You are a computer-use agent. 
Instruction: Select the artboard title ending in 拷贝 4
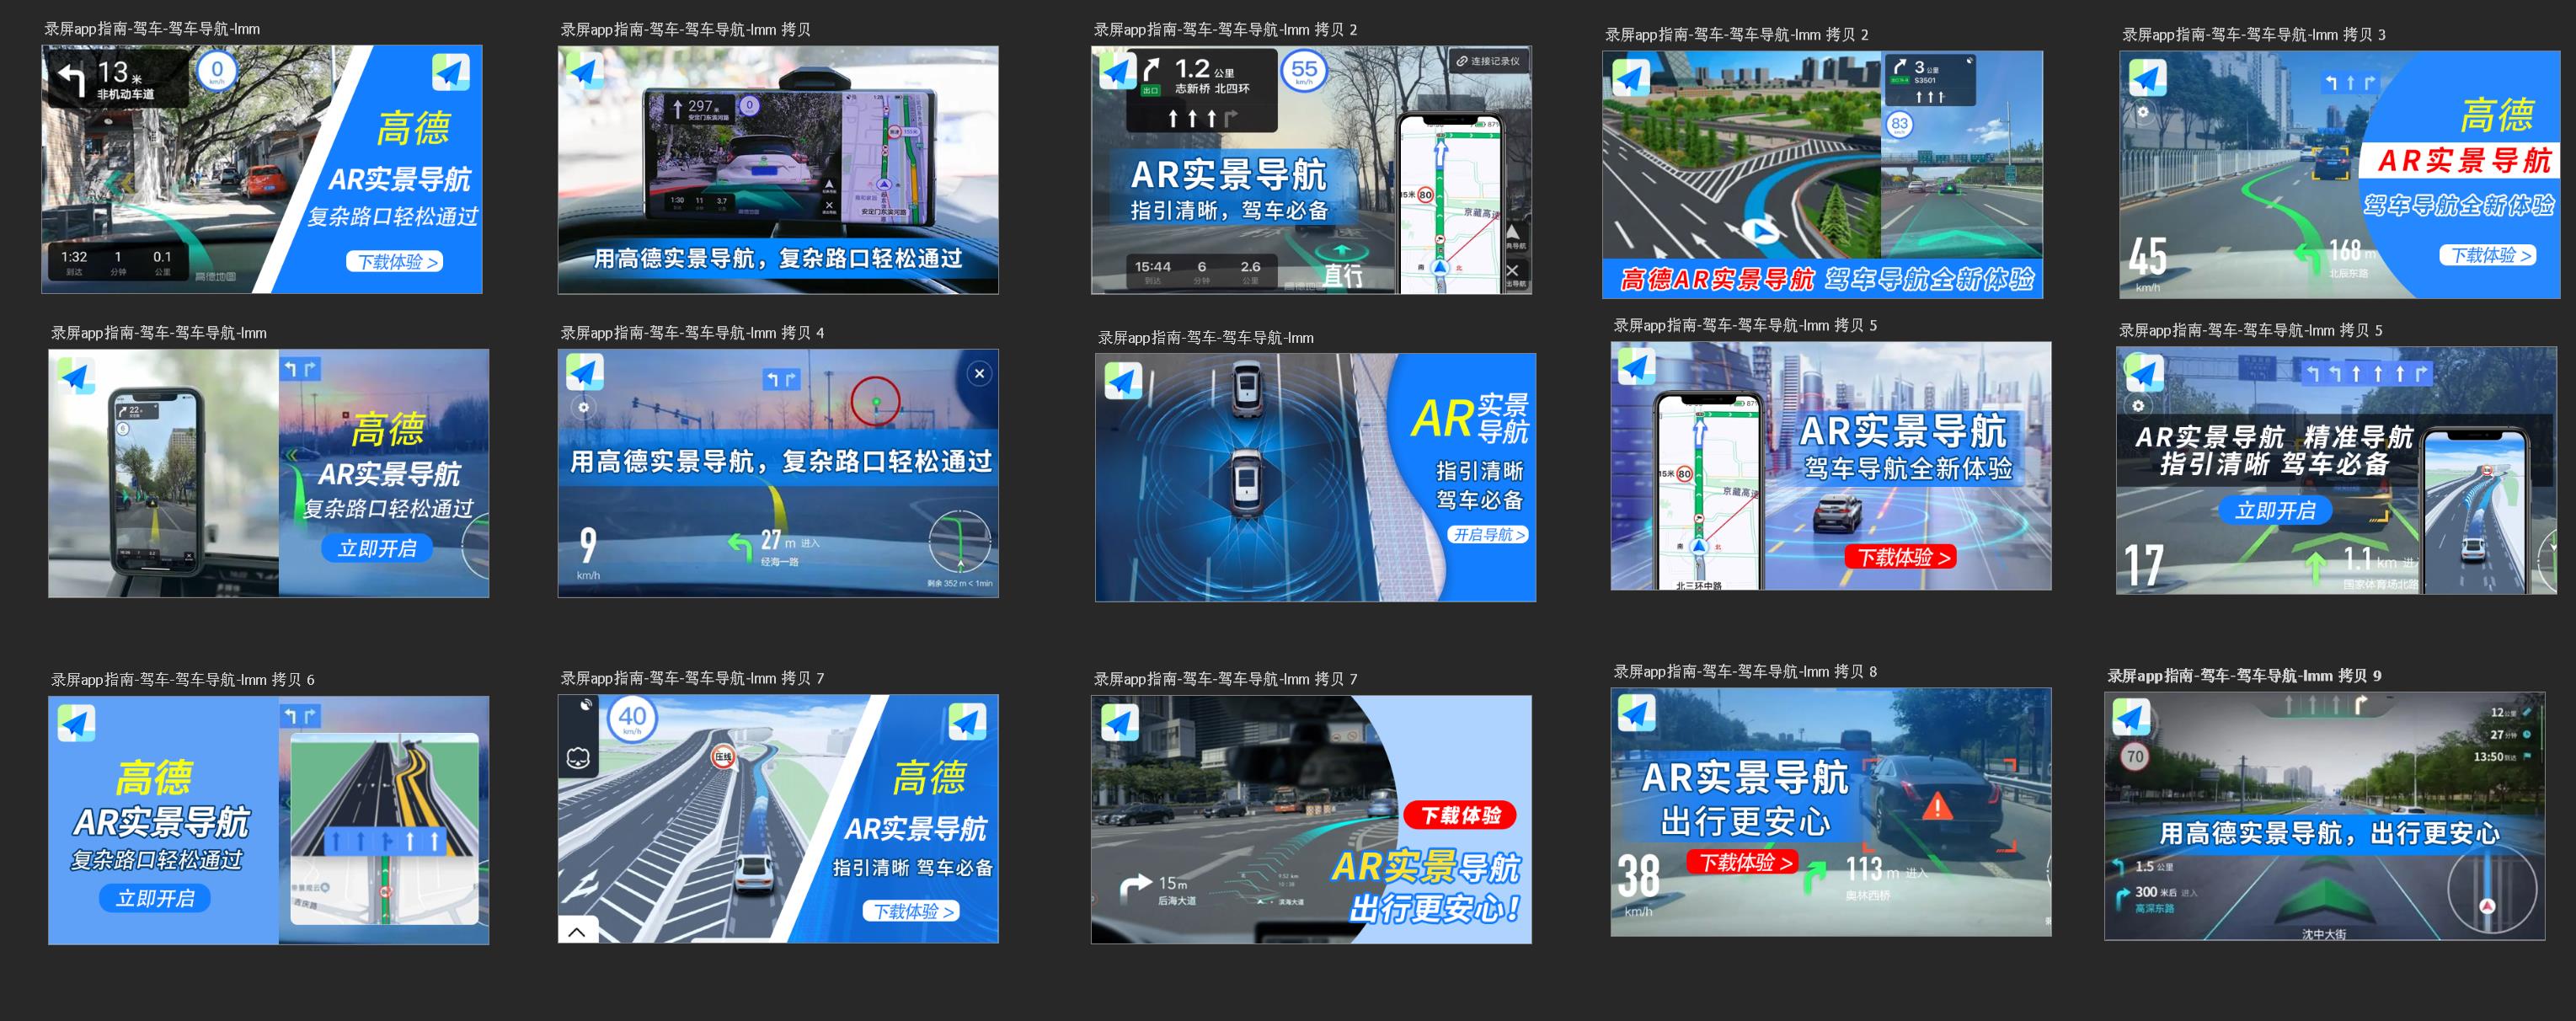(x=692, y=332)
